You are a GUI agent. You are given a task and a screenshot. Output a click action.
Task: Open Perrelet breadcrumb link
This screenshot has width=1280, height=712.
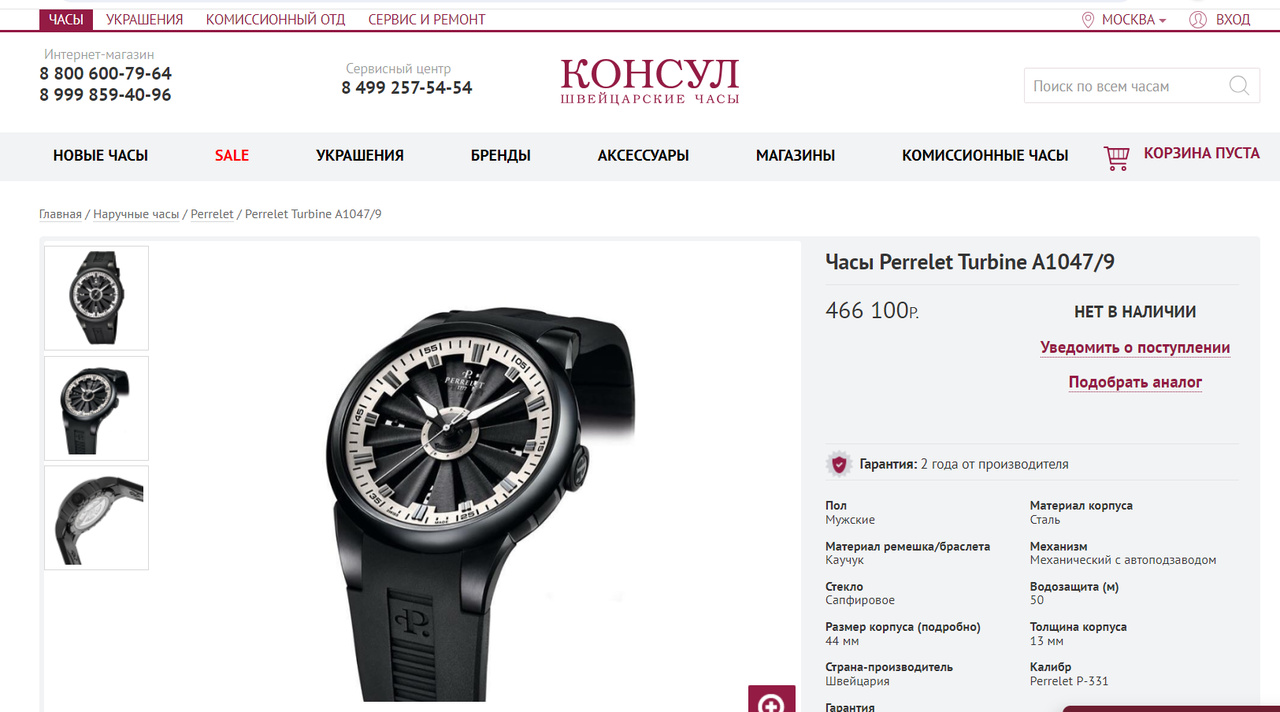(212, 214)
